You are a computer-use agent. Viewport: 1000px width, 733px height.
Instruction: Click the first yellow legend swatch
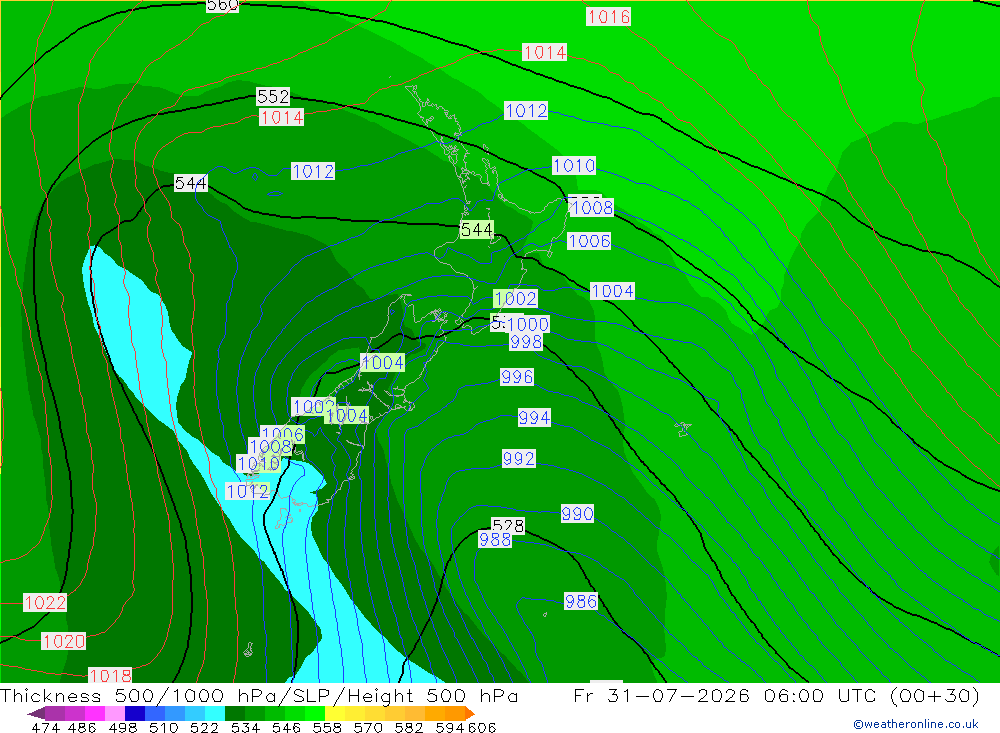click(x=335, y=713)
